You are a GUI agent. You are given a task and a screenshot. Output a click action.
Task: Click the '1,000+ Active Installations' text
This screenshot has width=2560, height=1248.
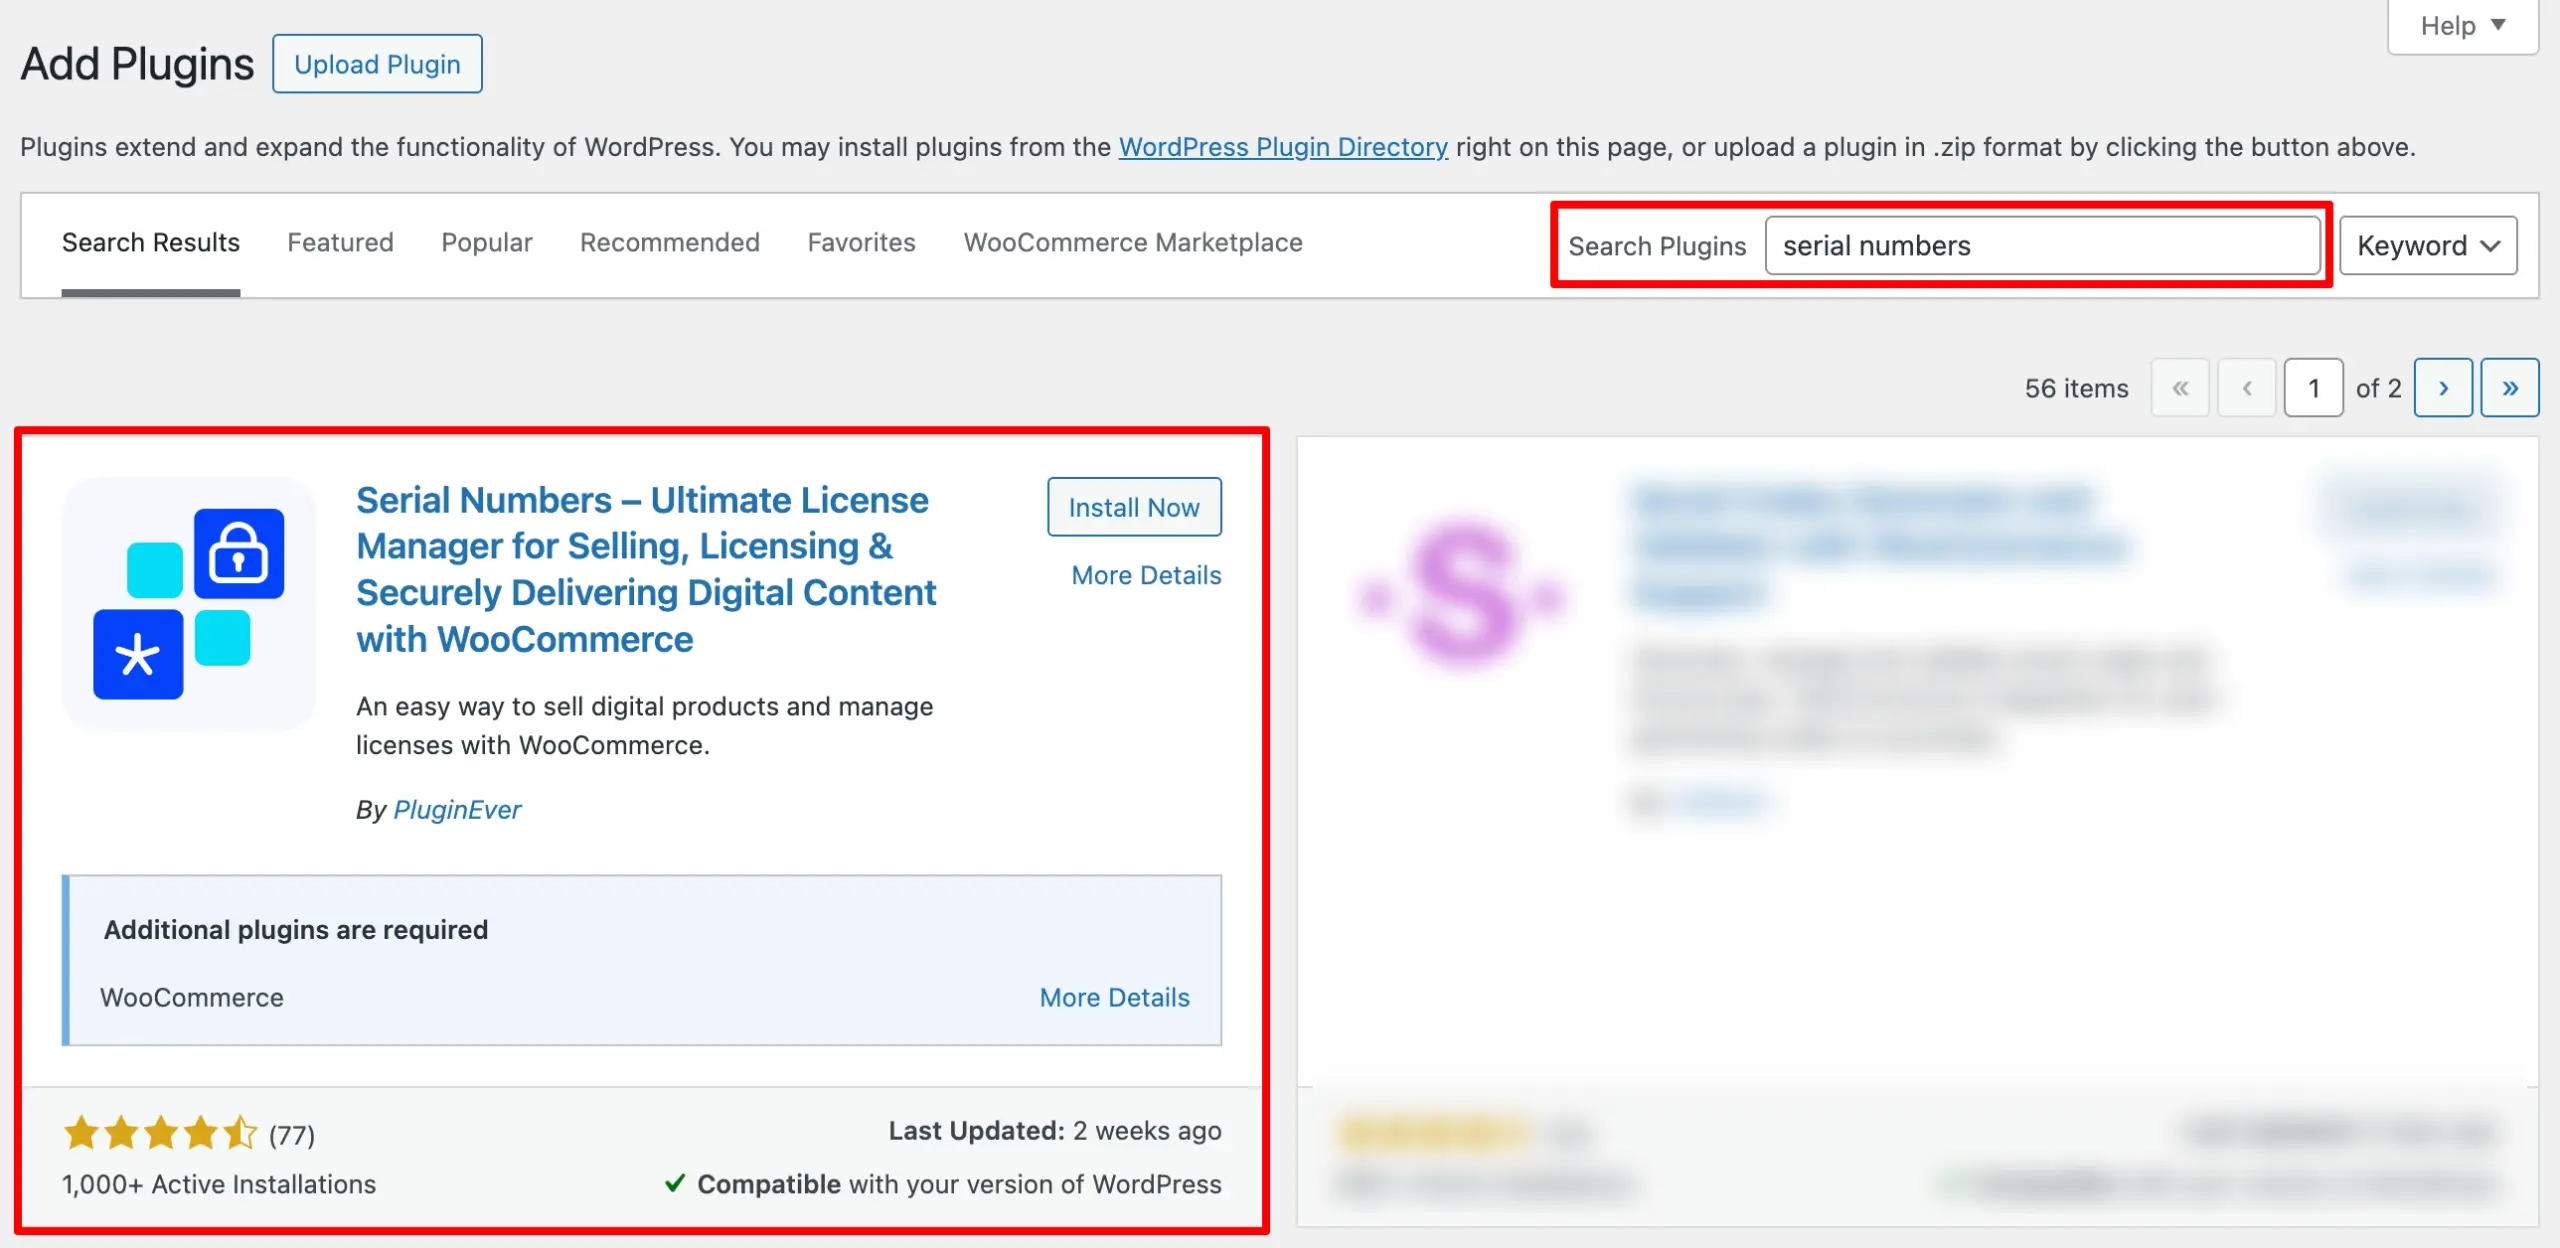[219, 1184]
